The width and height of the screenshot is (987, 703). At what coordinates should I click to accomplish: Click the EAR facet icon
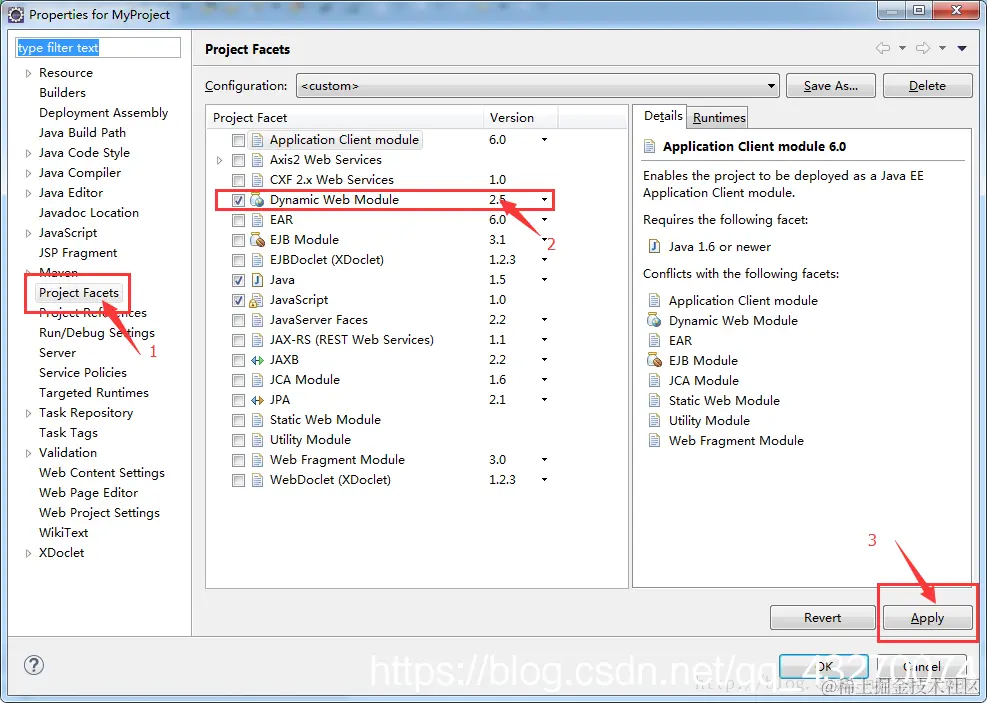pyautogui.click(x=257, y=220)
